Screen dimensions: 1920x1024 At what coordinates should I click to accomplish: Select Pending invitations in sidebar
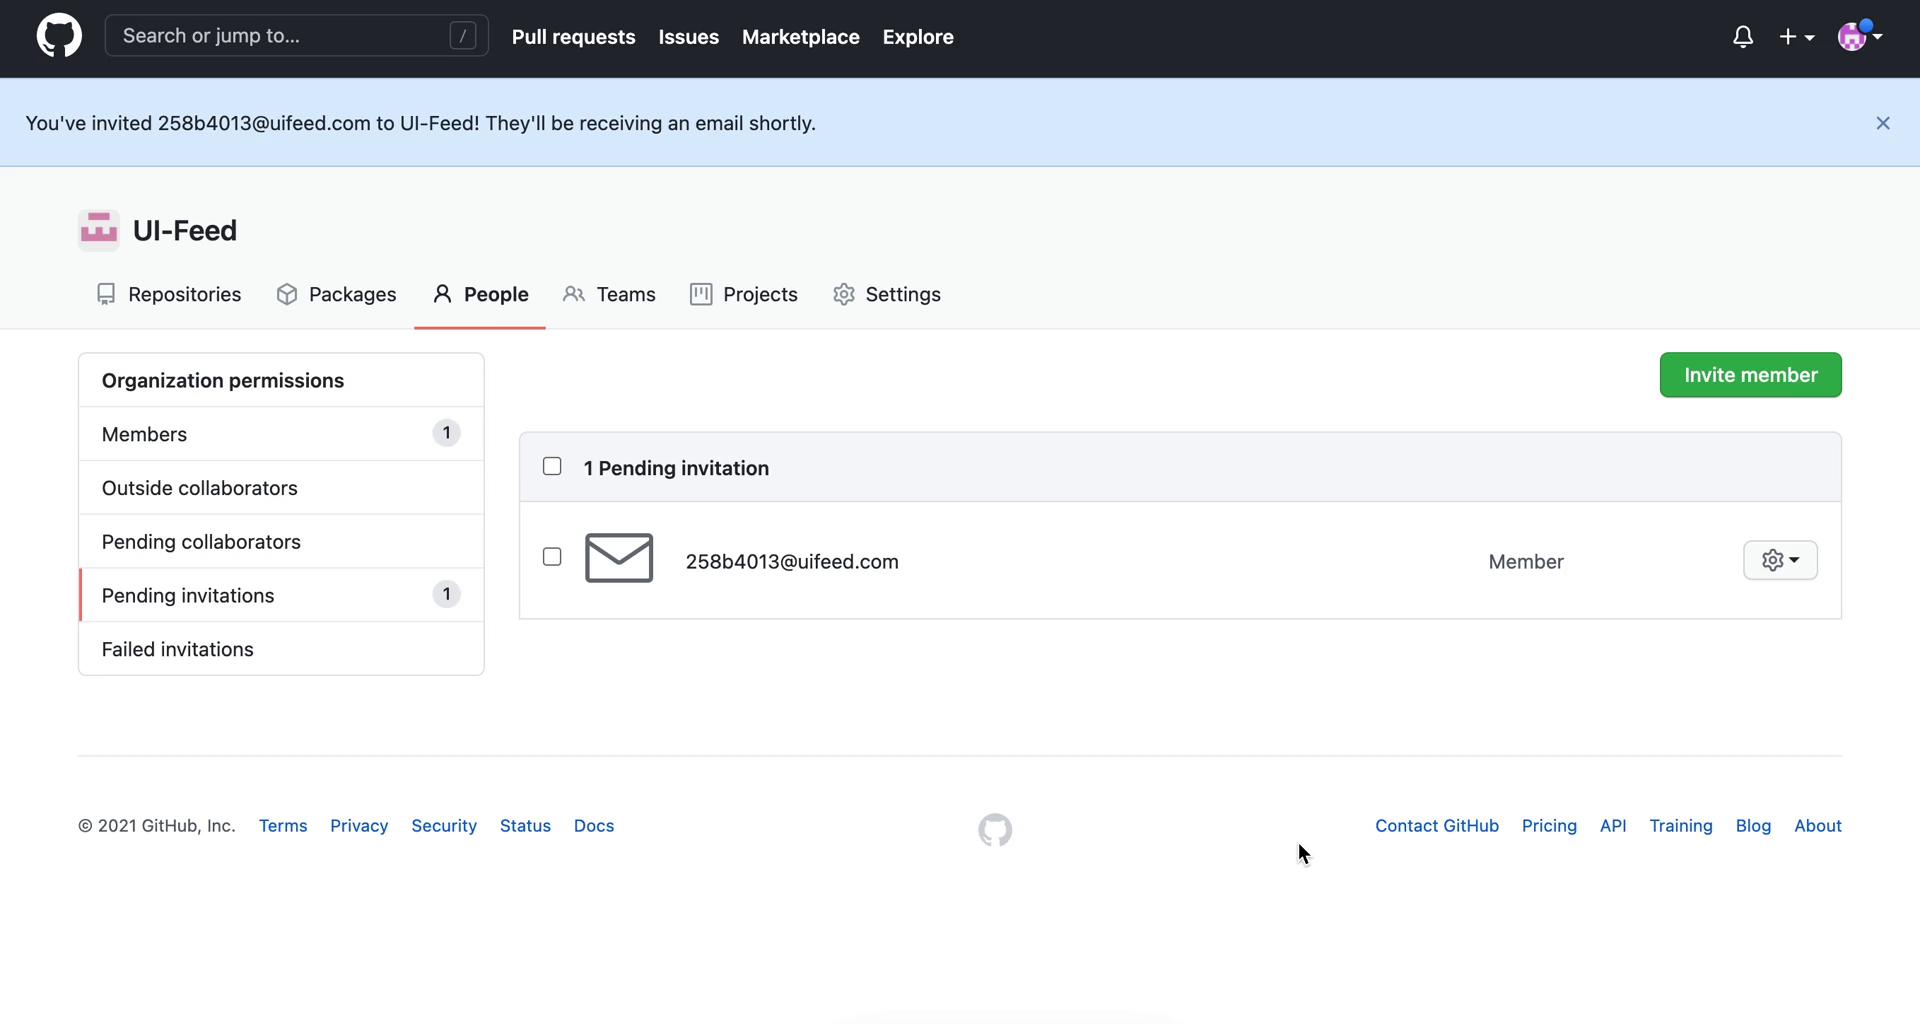click(281, 595)
